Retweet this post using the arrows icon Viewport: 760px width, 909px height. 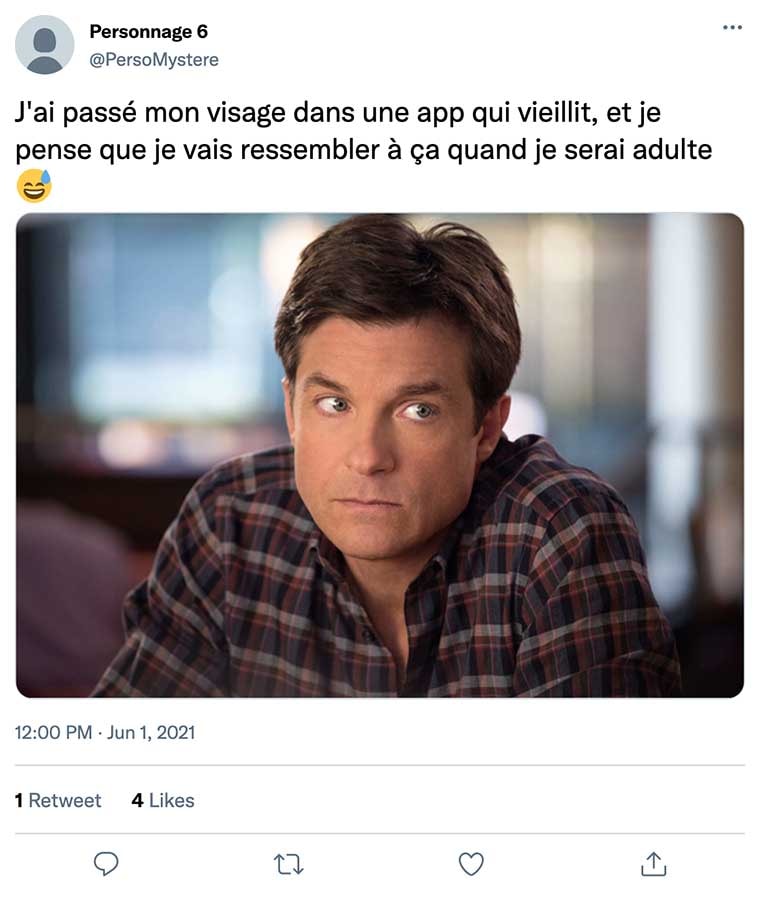288,863
